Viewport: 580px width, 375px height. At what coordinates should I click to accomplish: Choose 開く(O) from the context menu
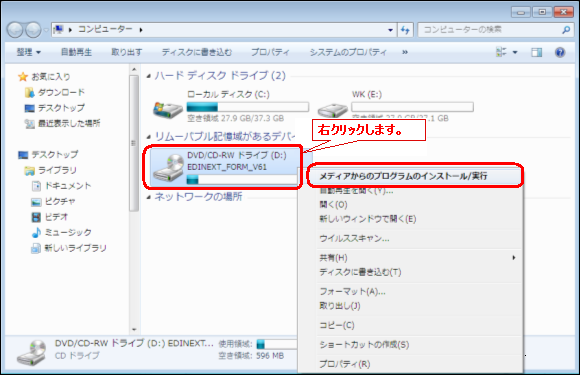pos(333,205)
